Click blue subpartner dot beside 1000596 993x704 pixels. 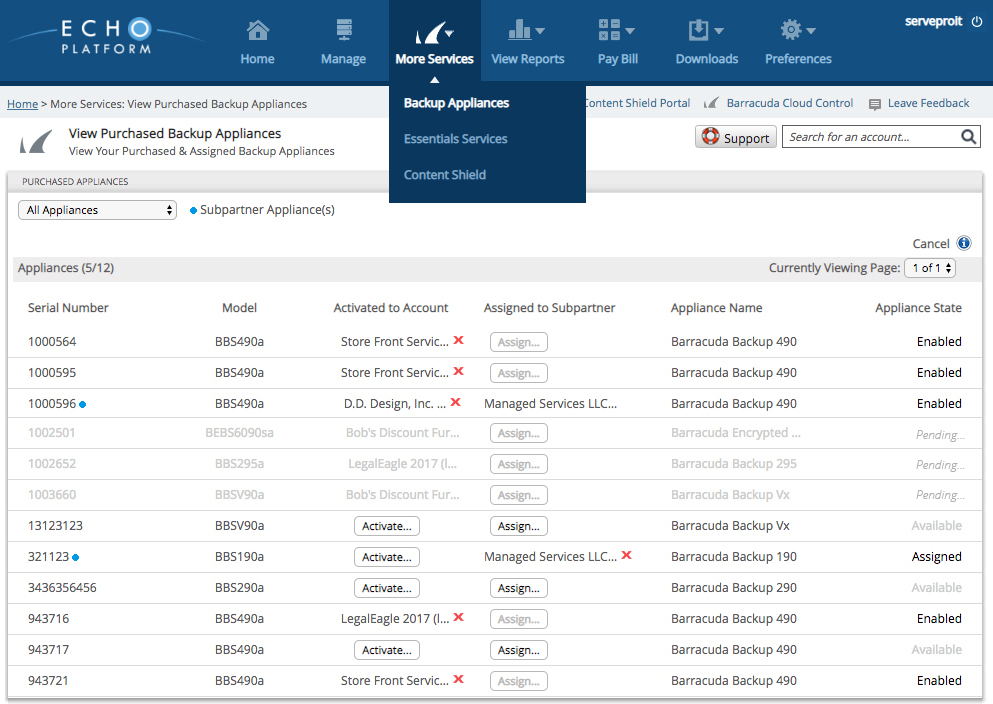click(82, 405)
